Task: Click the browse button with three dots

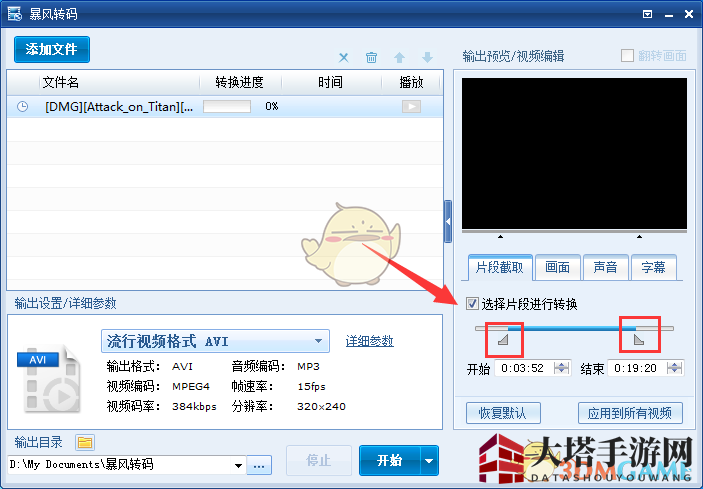Action: click(259, 465)
